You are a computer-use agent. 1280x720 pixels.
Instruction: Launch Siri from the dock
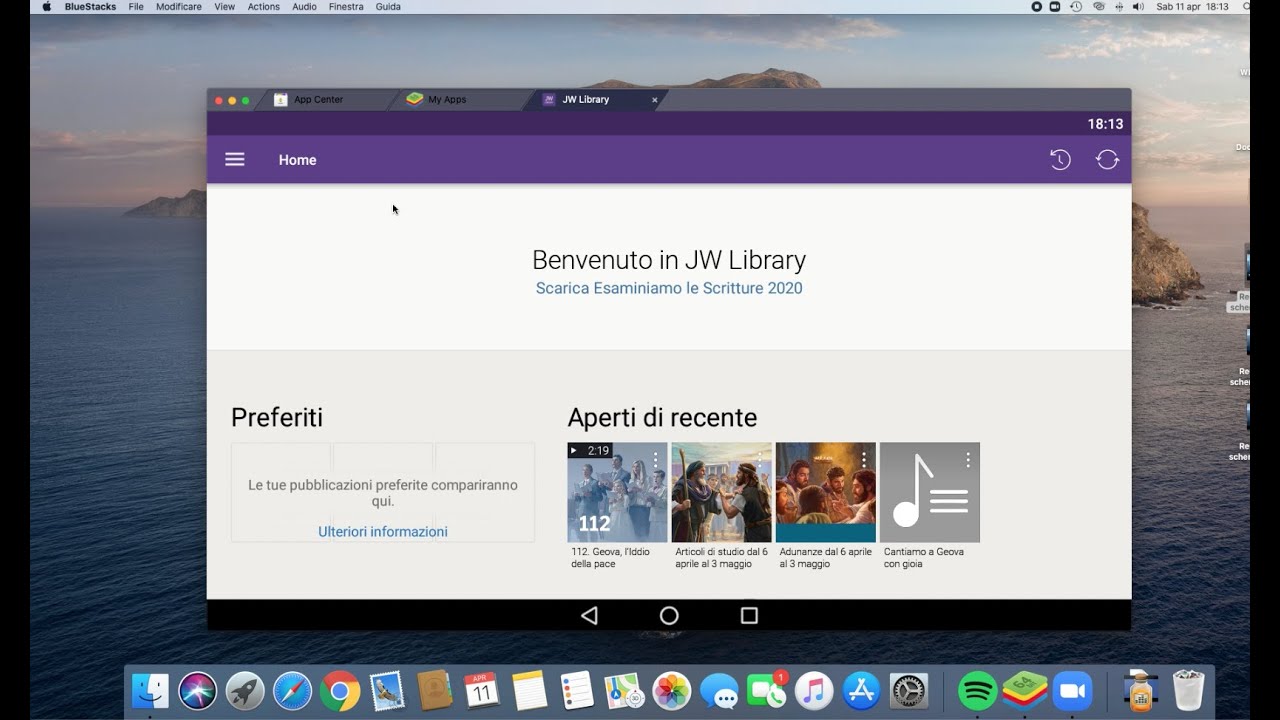pos(198,691)
